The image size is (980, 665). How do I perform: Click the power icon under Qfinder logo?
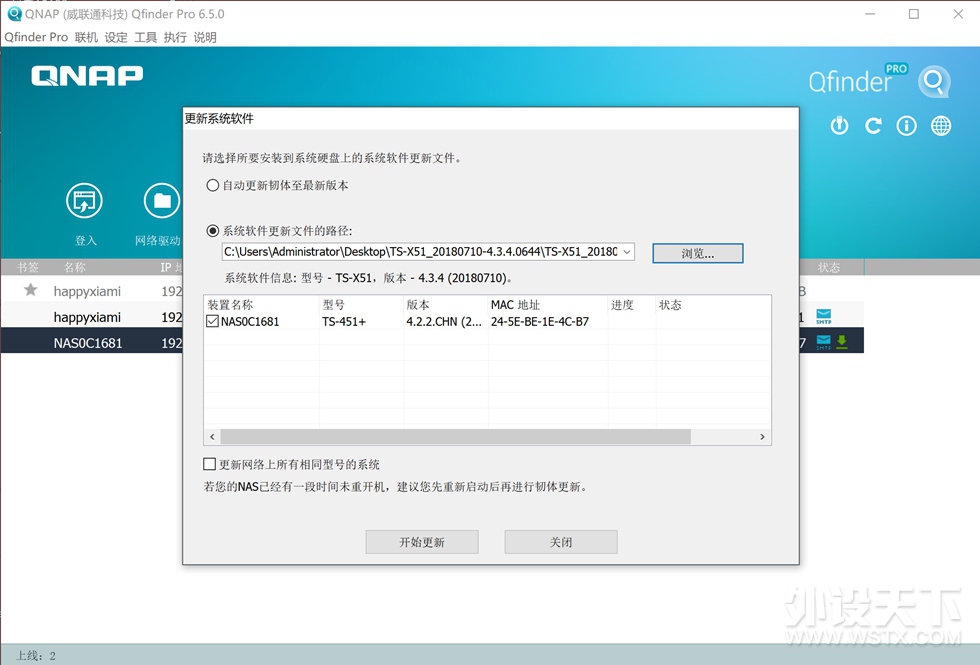point(839,126)
